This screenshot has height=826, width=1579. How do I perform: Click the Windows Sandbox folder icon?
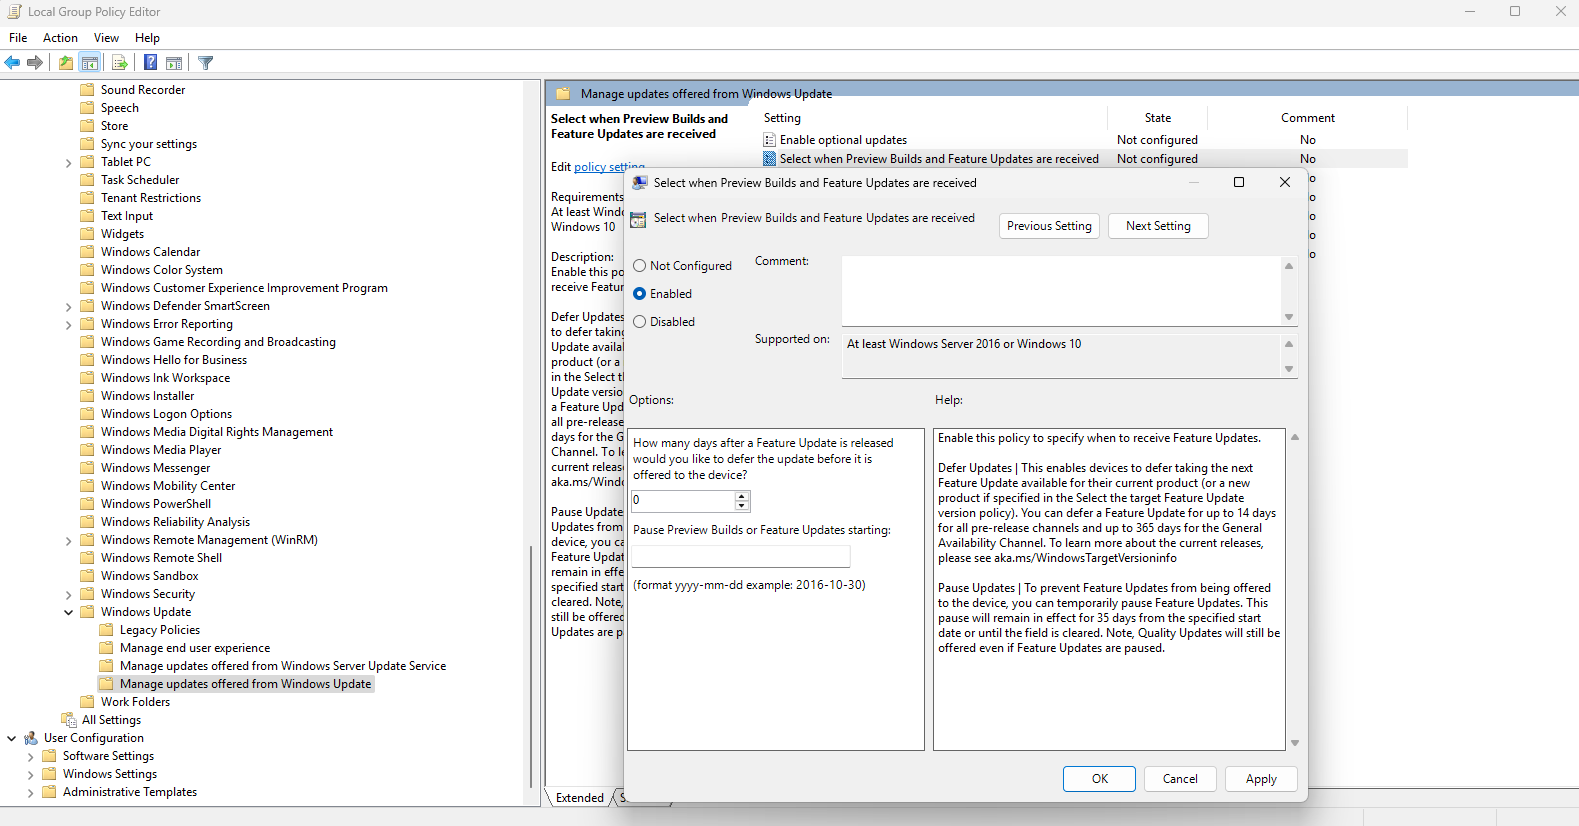pyautogui.click(x=88, y=576)
